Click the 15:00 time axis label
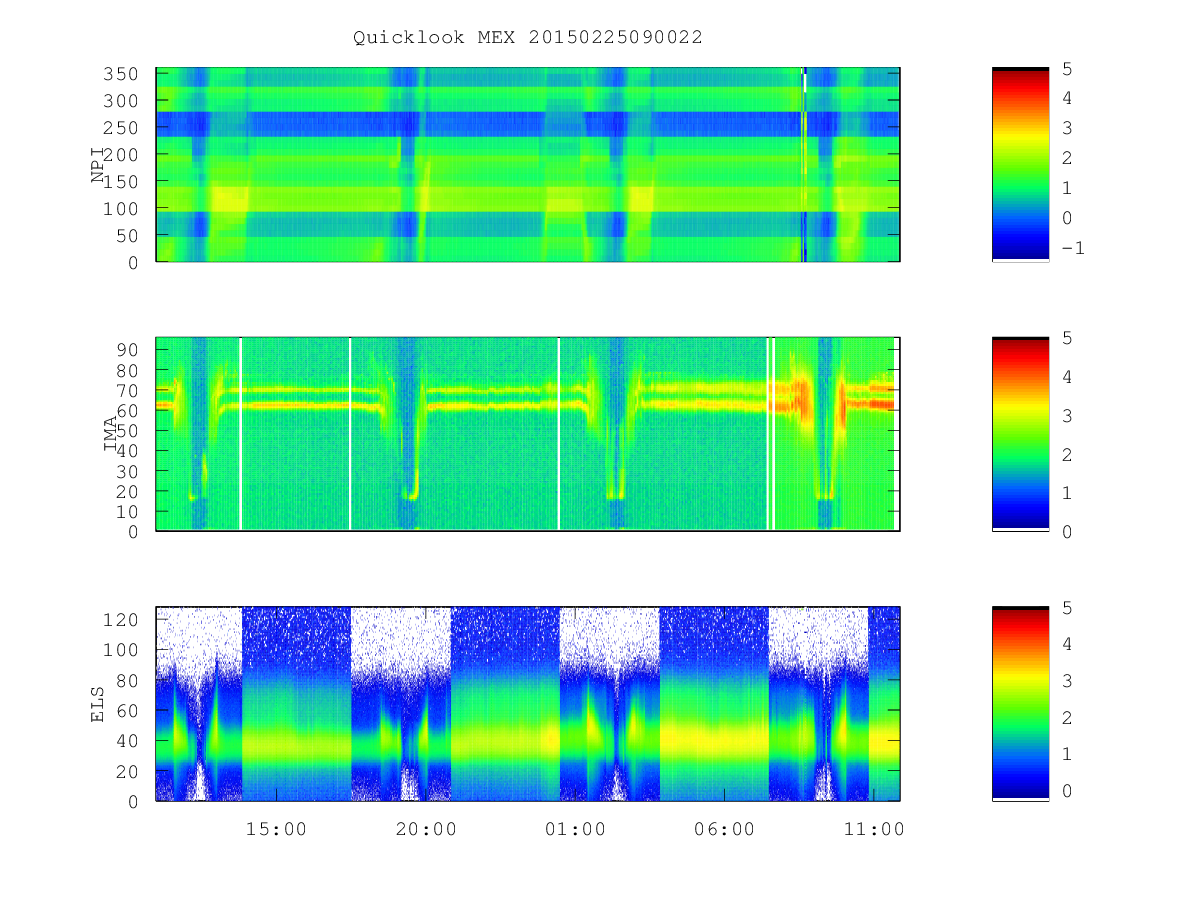Image resolution: width=1200 pixels, height=900 pixels. [x=276, y=829]
